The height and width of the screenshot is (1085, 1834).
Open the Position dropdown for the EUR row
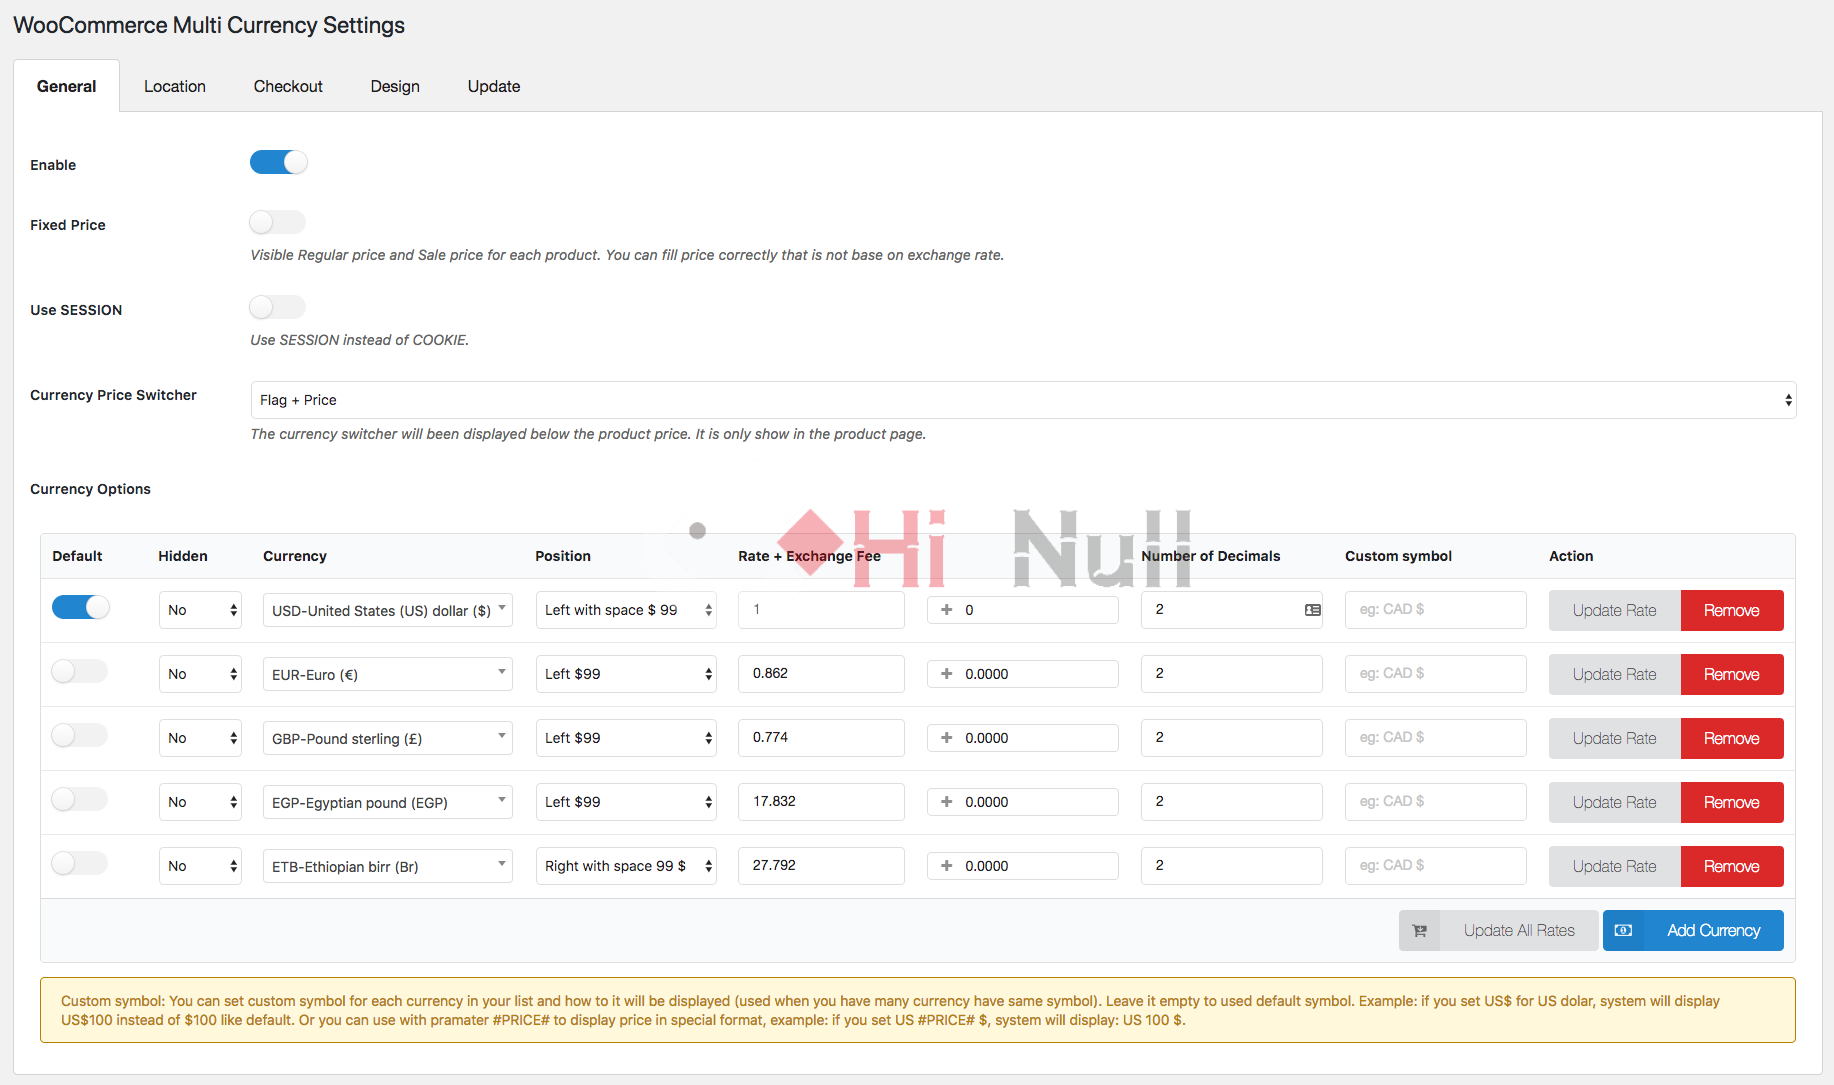coord(626,674)
